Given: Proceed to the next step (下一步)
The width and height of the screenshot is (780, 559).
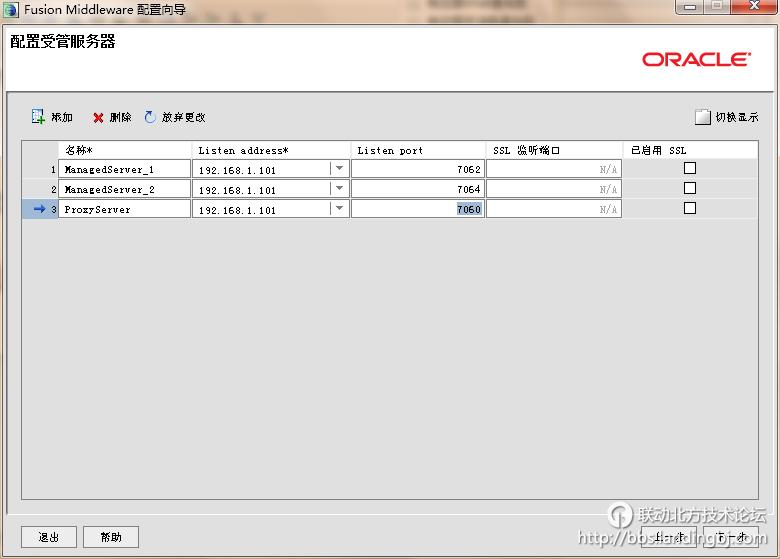Looking at the screenshot, I should point(731,537).
